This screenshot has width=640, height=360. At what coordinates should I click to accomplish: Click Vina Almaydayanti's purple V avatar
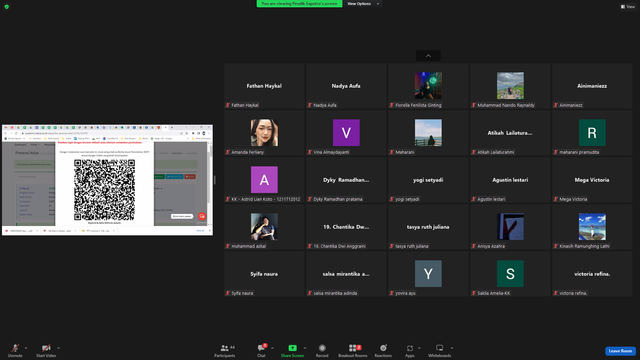(x=346, y=132)
